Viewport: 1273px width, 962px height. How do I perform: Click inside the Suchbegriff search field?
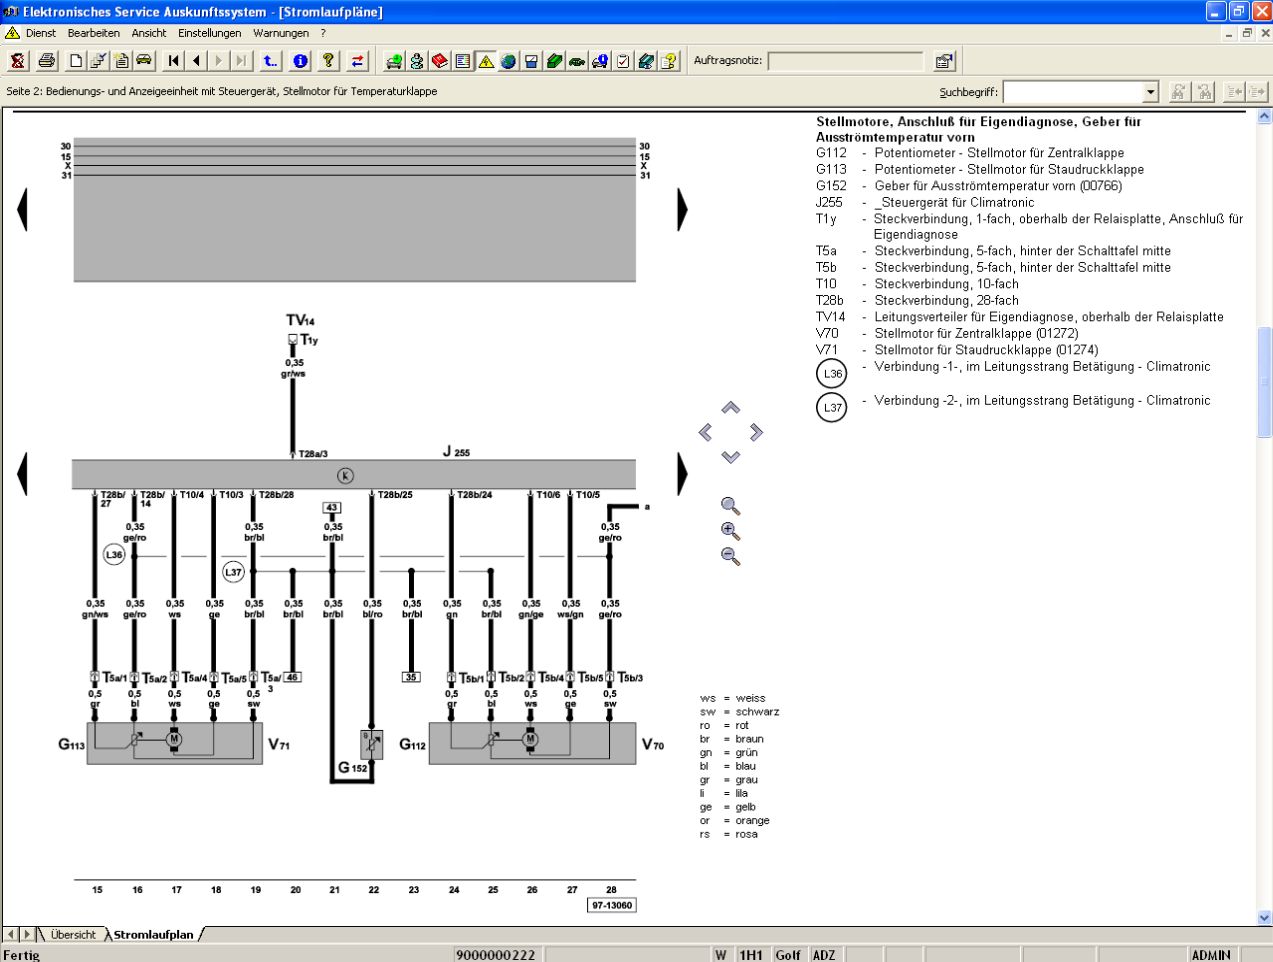(1072, 92)
